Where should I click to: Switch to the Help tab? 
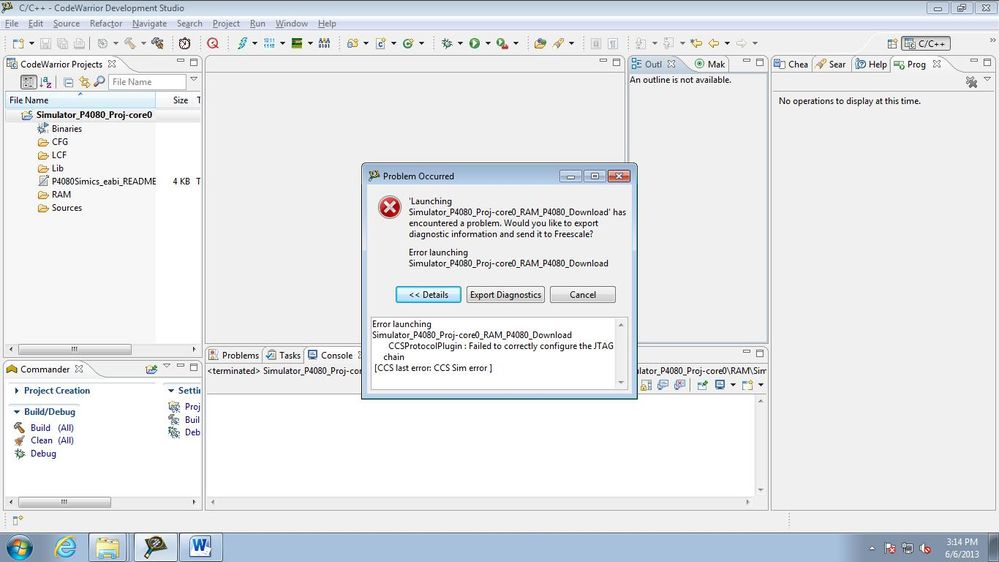pyautogui.click(x=871, y=64)
